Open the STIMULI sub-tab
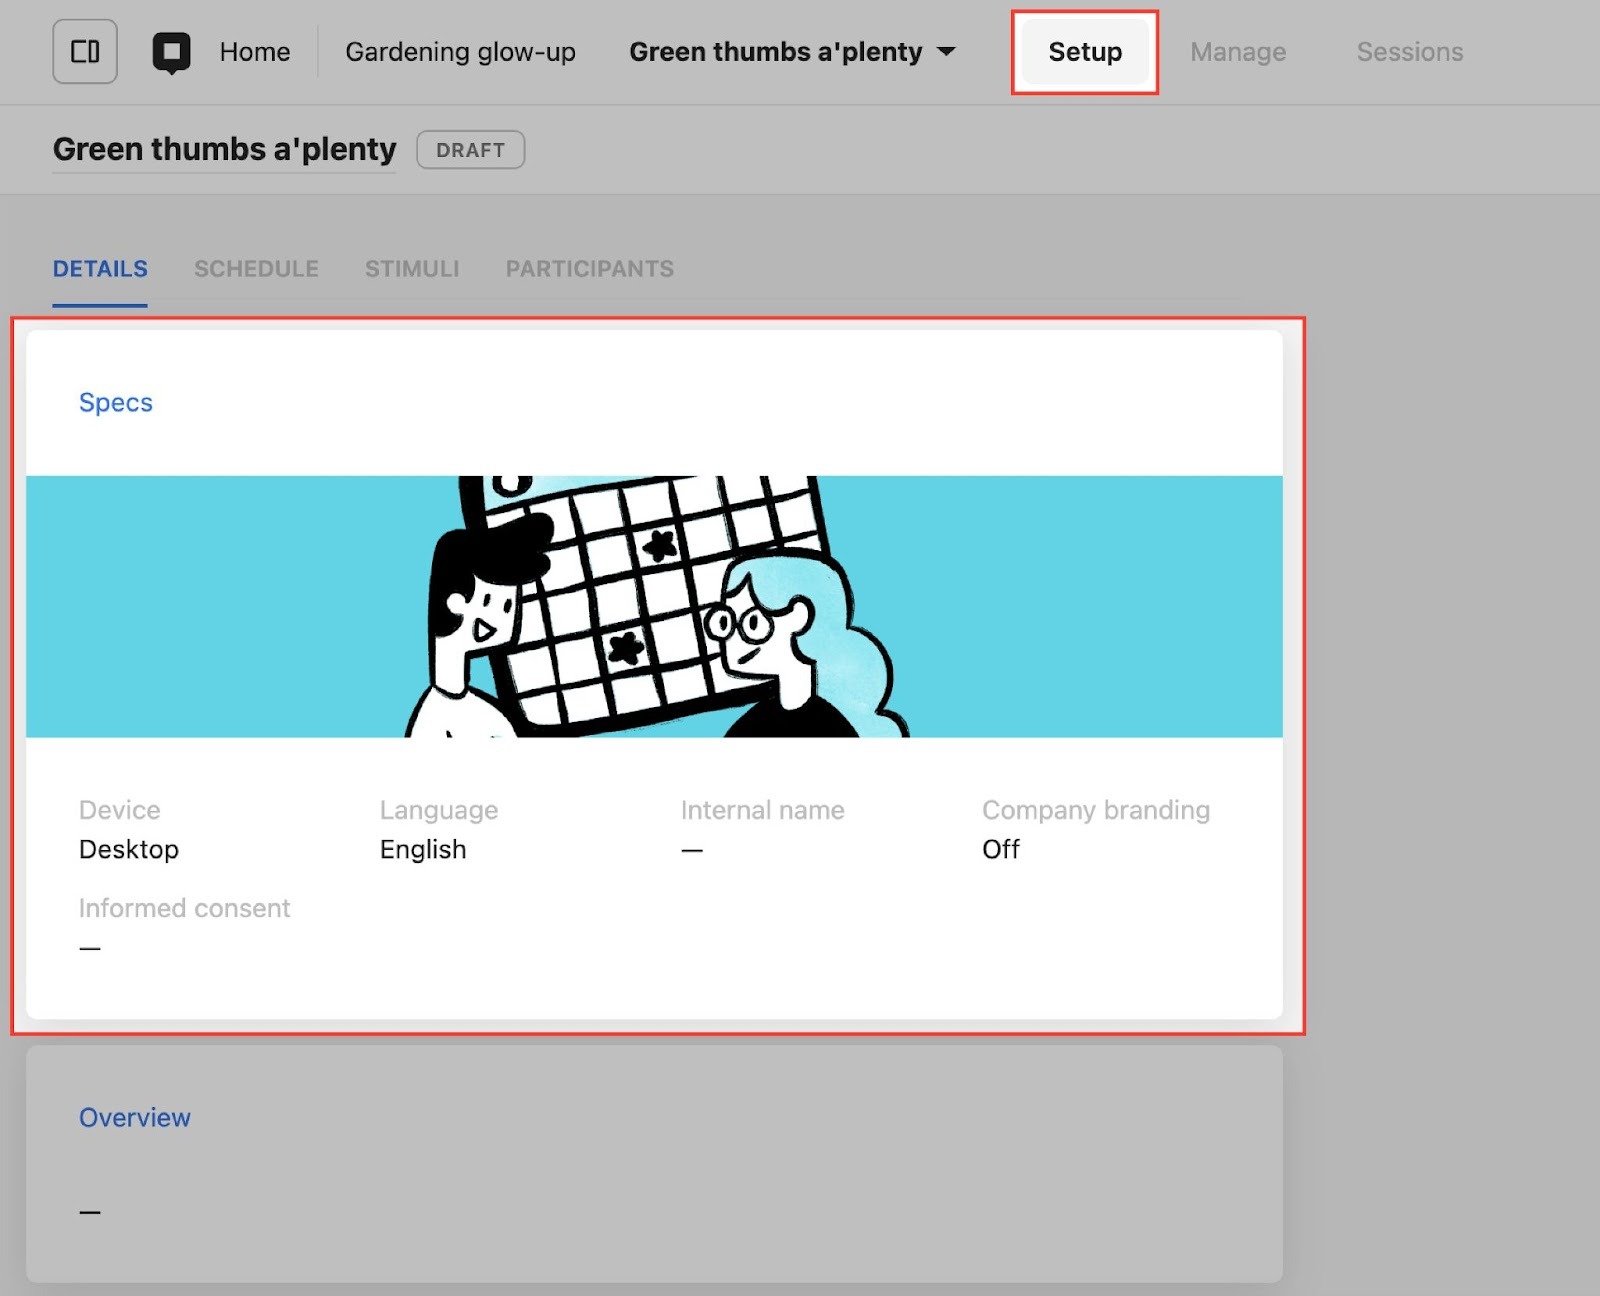 (x=412, y=269)
